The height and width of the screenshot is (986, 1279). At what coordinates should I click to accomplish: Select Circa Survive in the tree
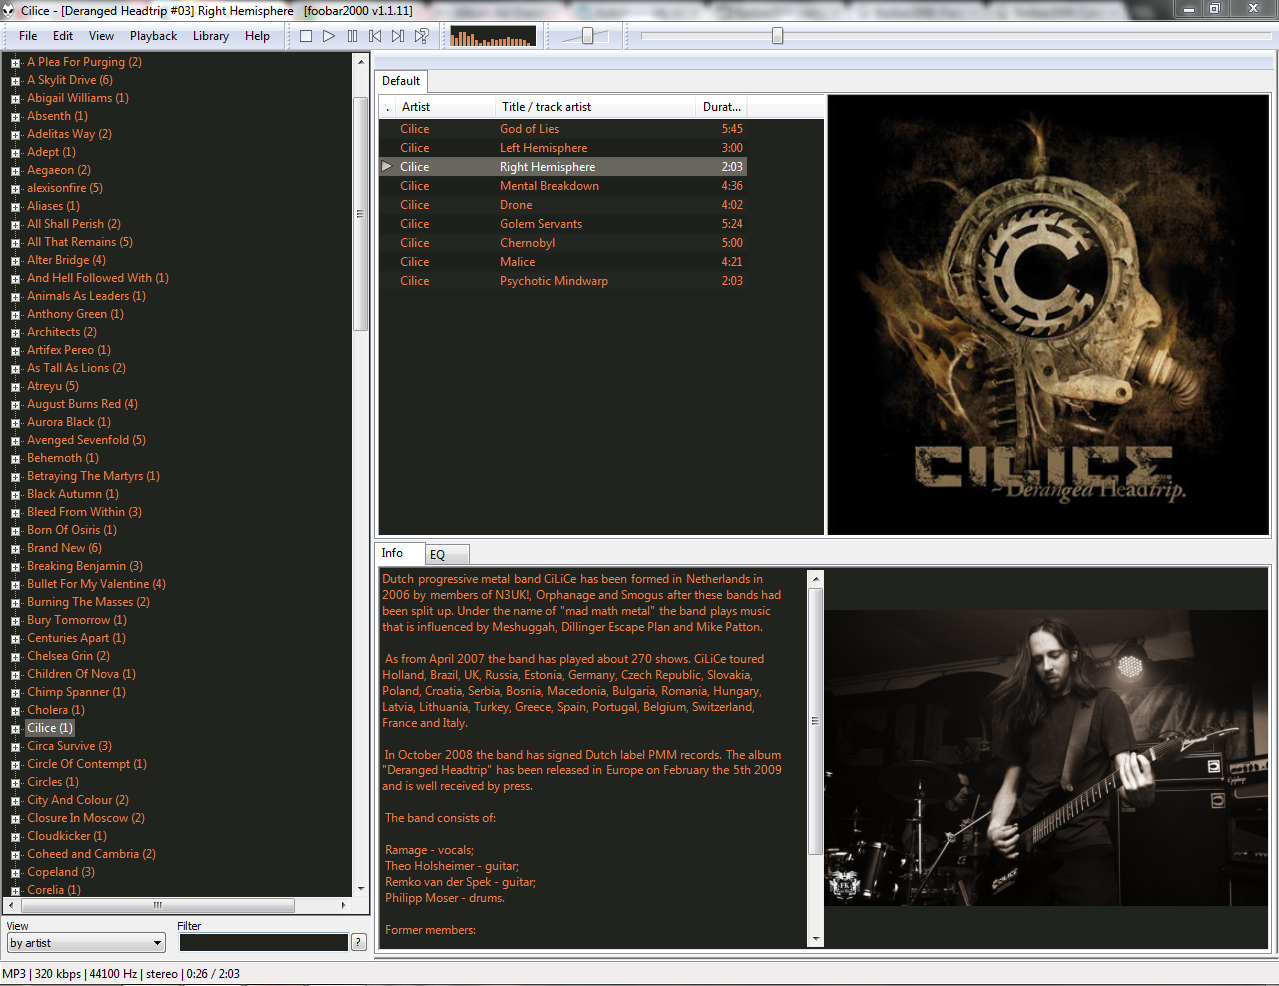[x=69, y=746]
